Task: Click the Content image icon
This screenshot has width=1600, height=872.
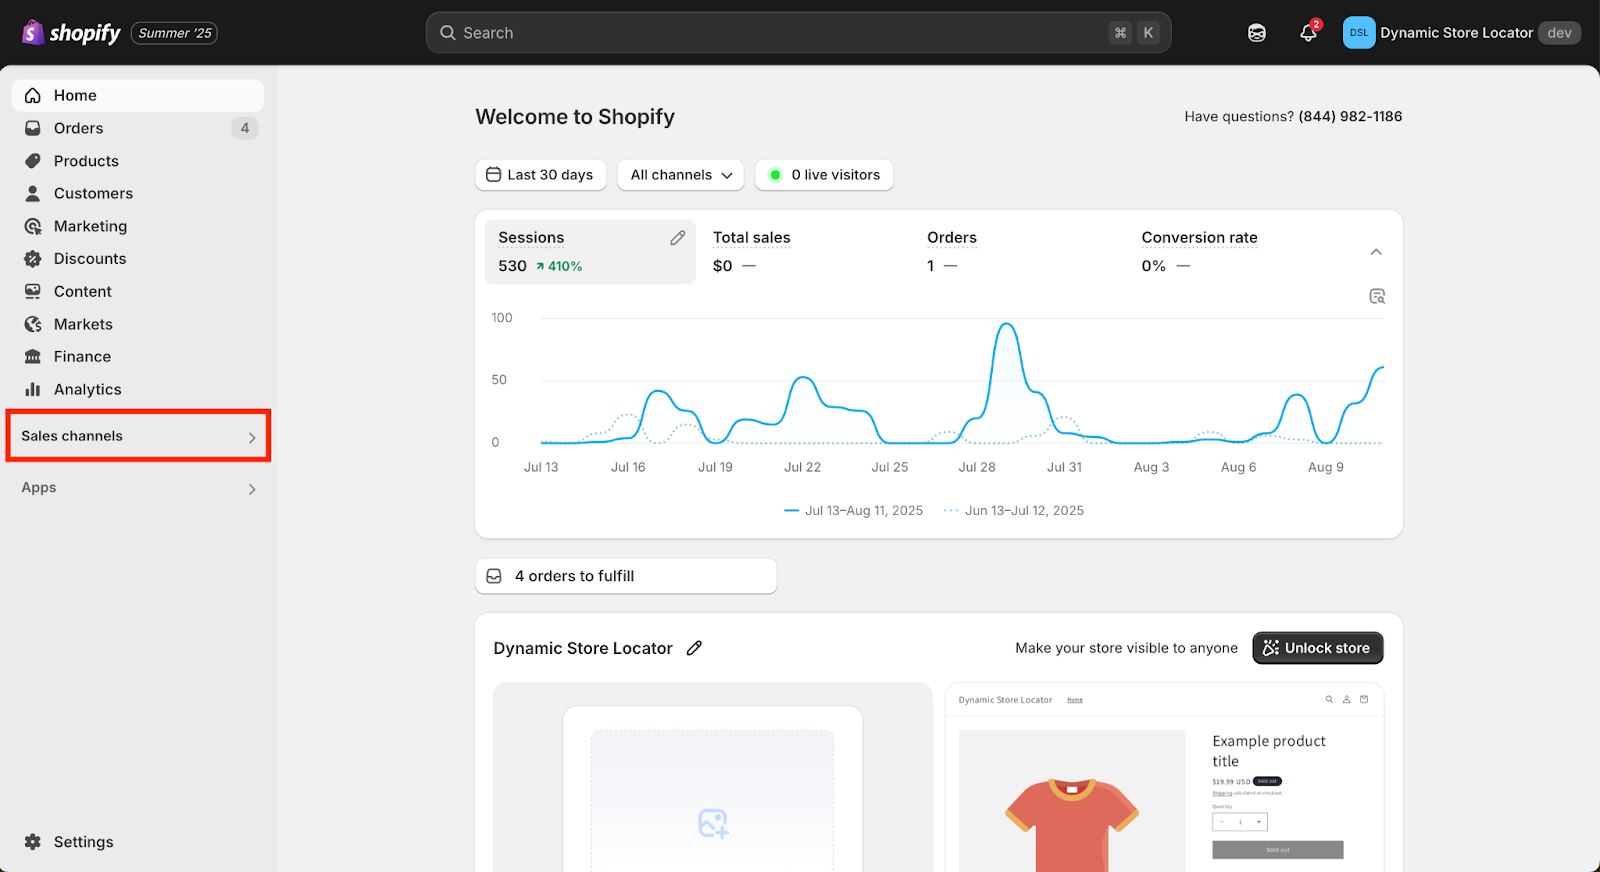Action: tap(33, 291)
